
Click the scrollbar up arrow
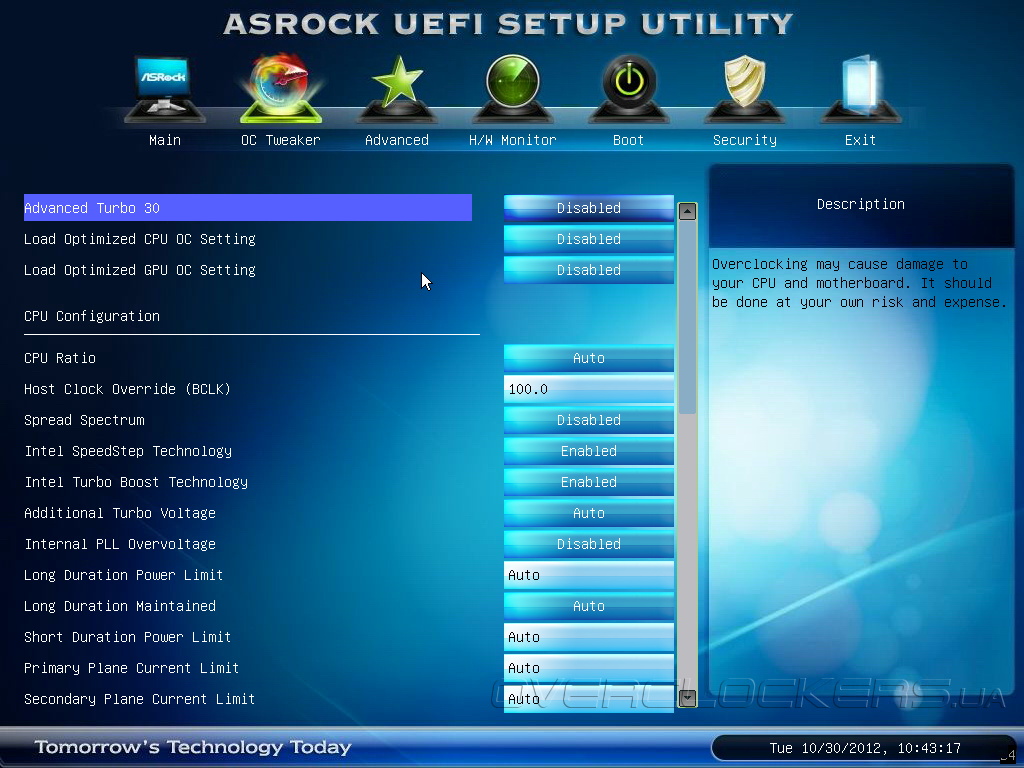click(687, 212)
